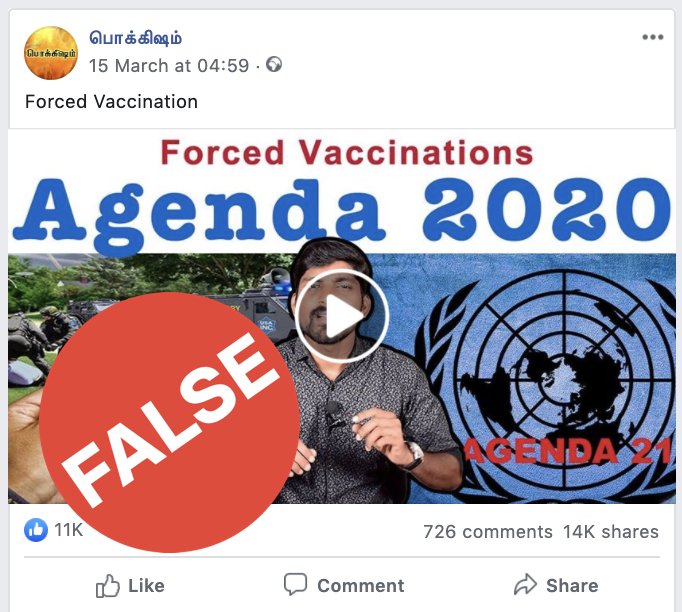Click the Agenda 2020 thumbnail title
Viewport: 682px width, 612px height.
341,212
